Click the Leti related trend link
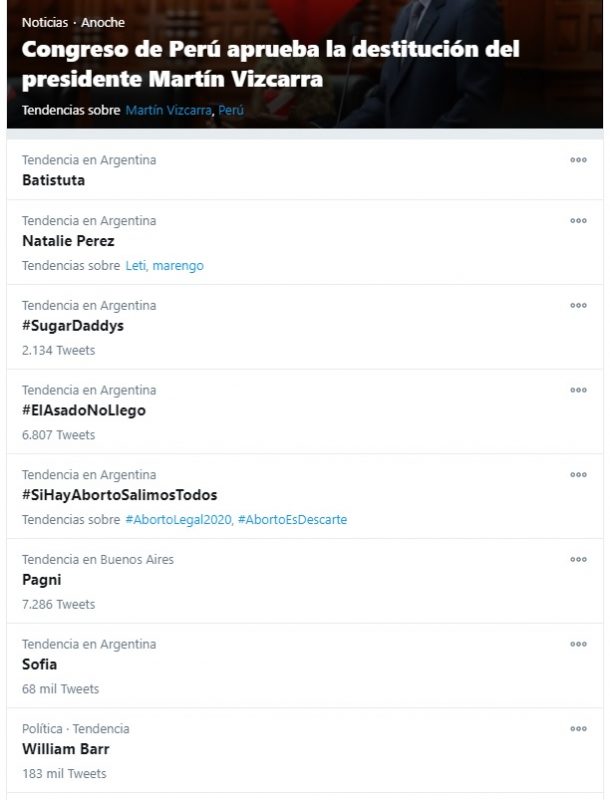This screenshot has height=800, width=610. pos(136,265)
